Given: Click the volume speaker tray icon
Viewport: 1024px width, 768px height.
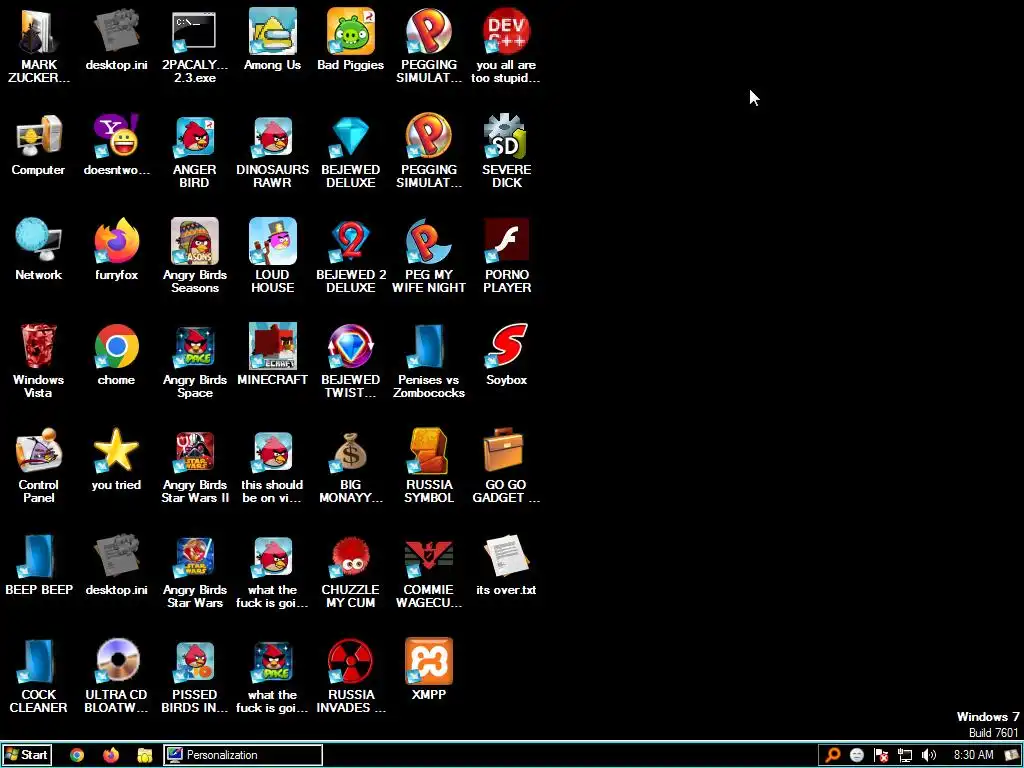Looking at the screenshot, I should pyautogui.click(x=929, y=756).
